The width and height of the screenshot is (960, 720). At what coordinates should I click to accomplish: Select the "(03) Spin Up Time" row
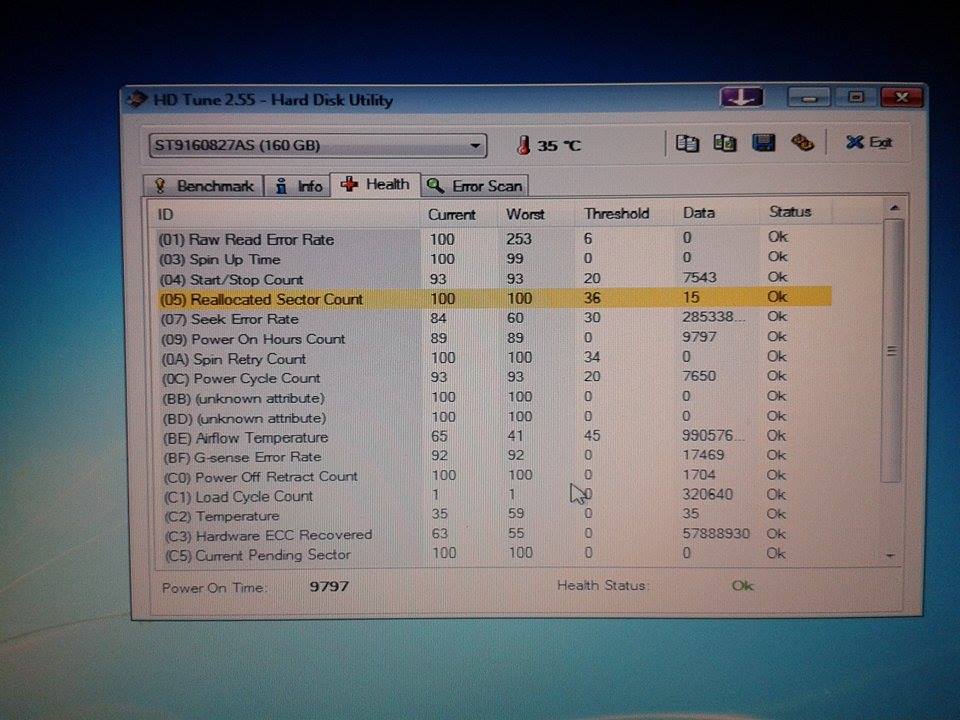click(x=493, y=258)
